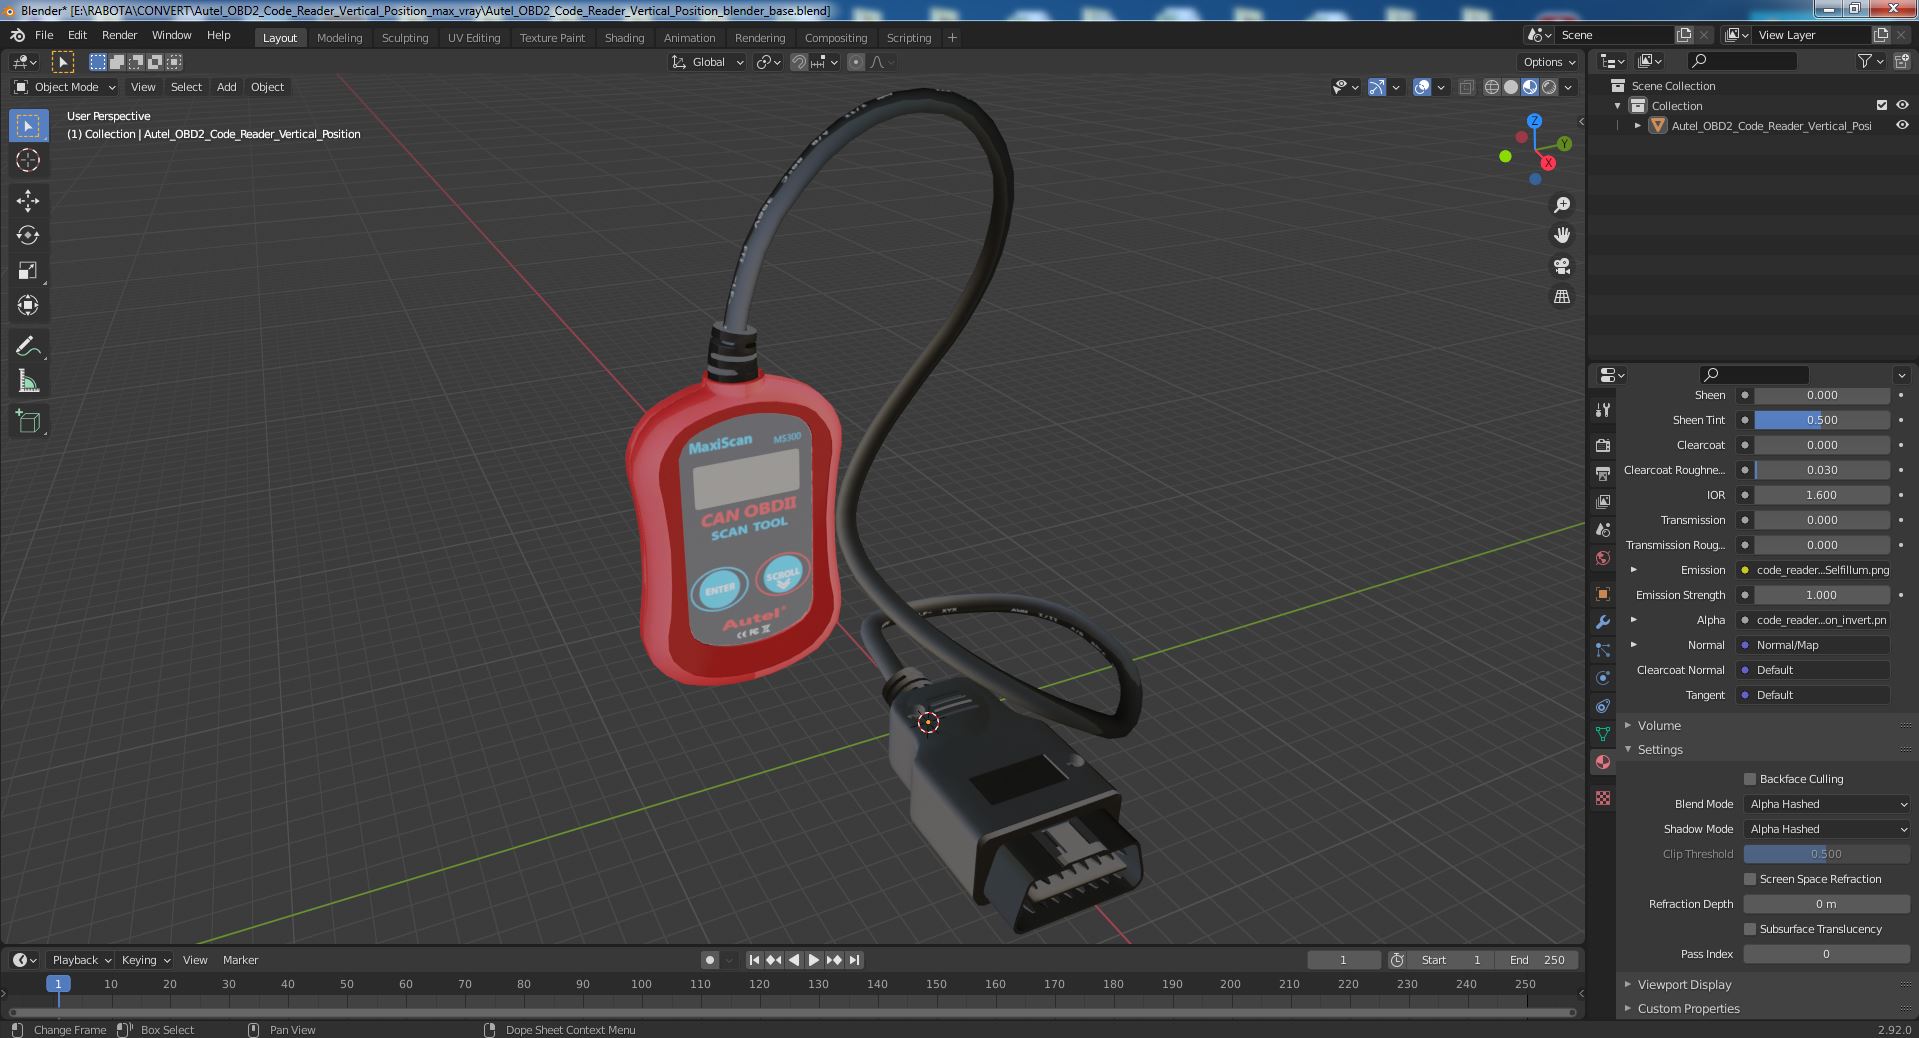Click the End frame field
Image resolution: width=1919 pixels, height=1038 pixels.
(1537, 960)
